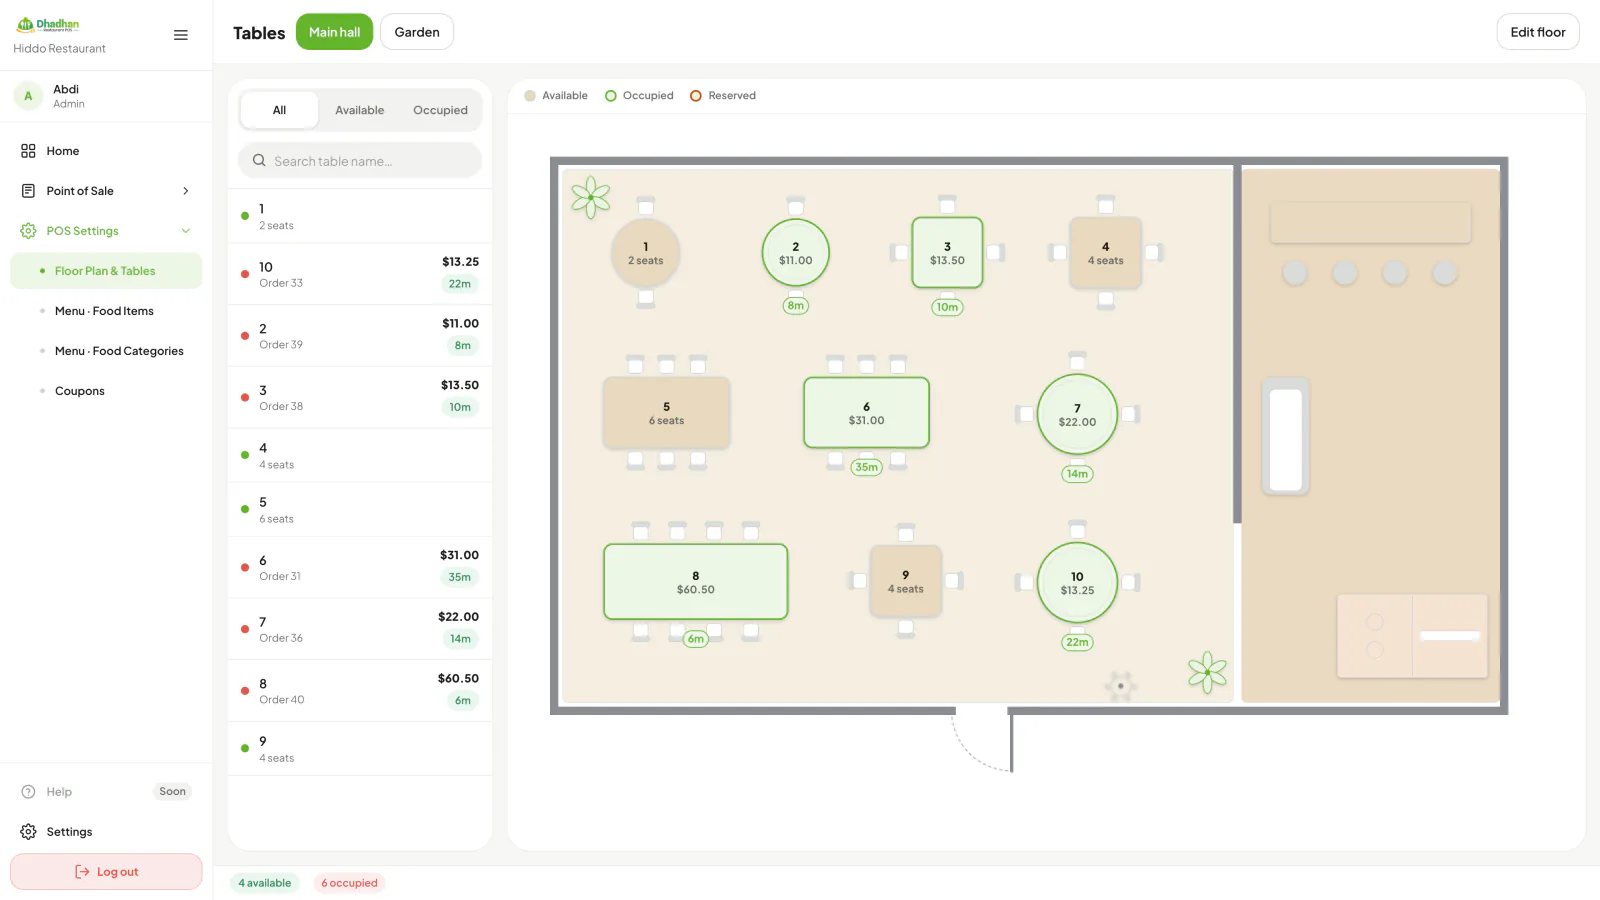Click the 6 occupied badge

click(349, 883)
